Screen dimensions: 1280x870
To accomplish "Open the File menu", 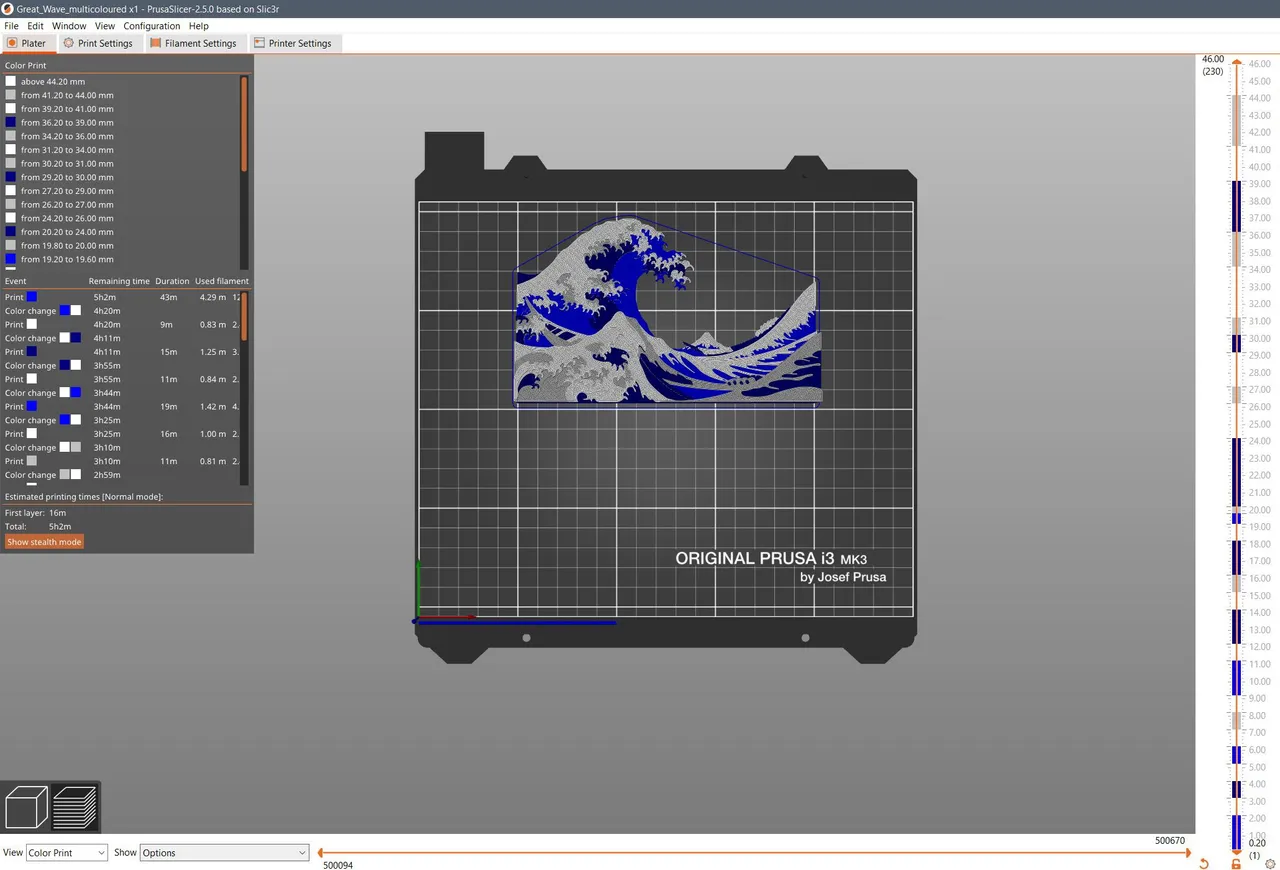I will (11, 26).
